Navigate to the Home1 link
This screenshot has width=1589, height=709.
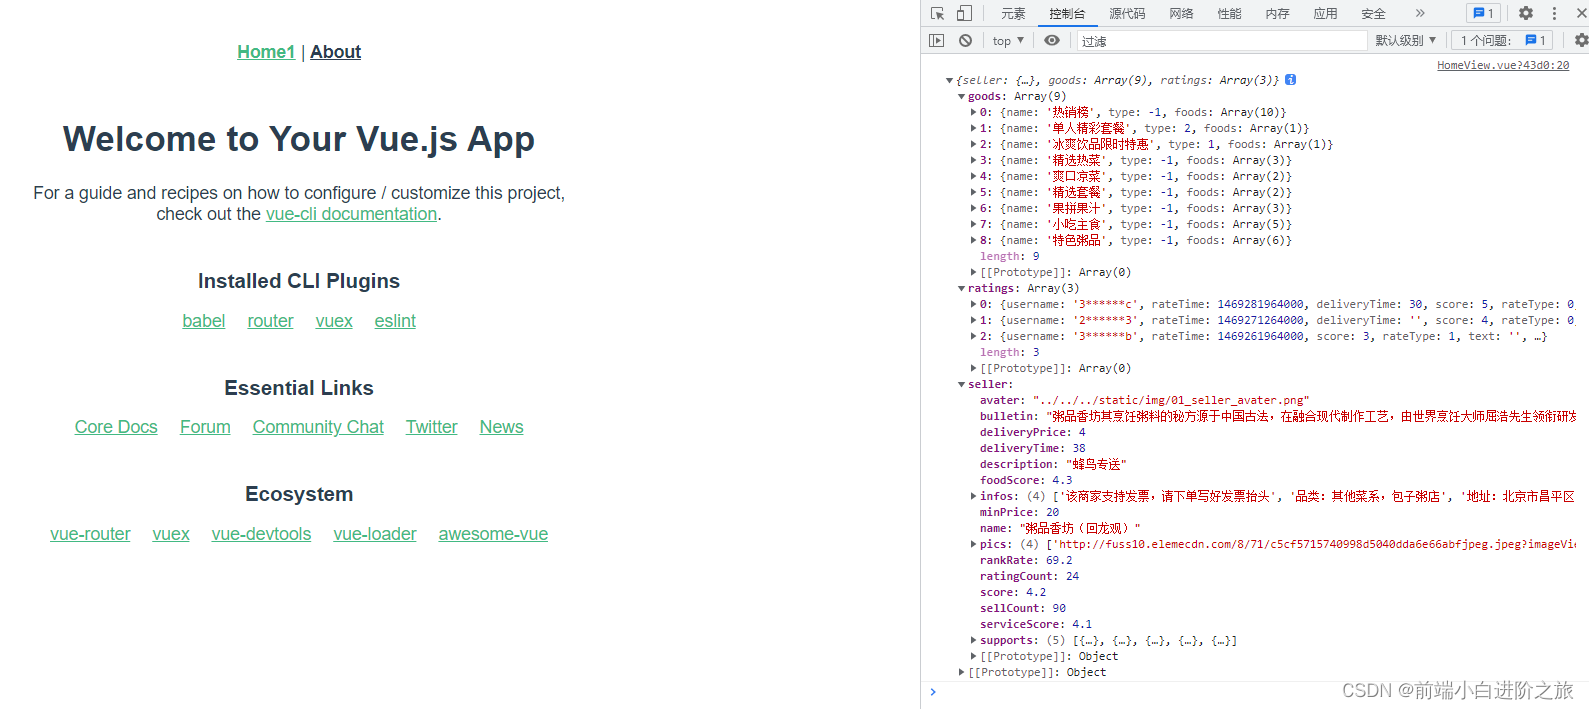[266, 52]
